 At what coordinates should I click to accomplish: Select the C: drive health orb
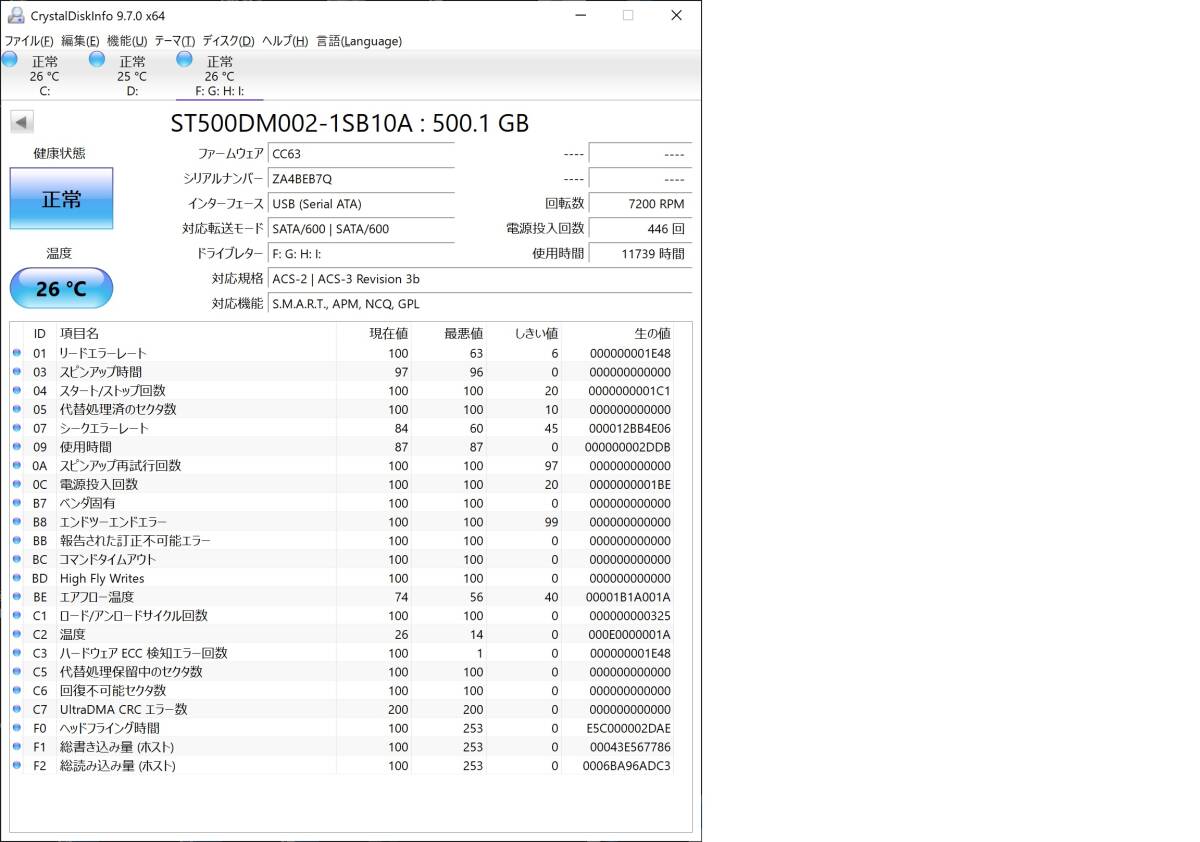point(9,60)
